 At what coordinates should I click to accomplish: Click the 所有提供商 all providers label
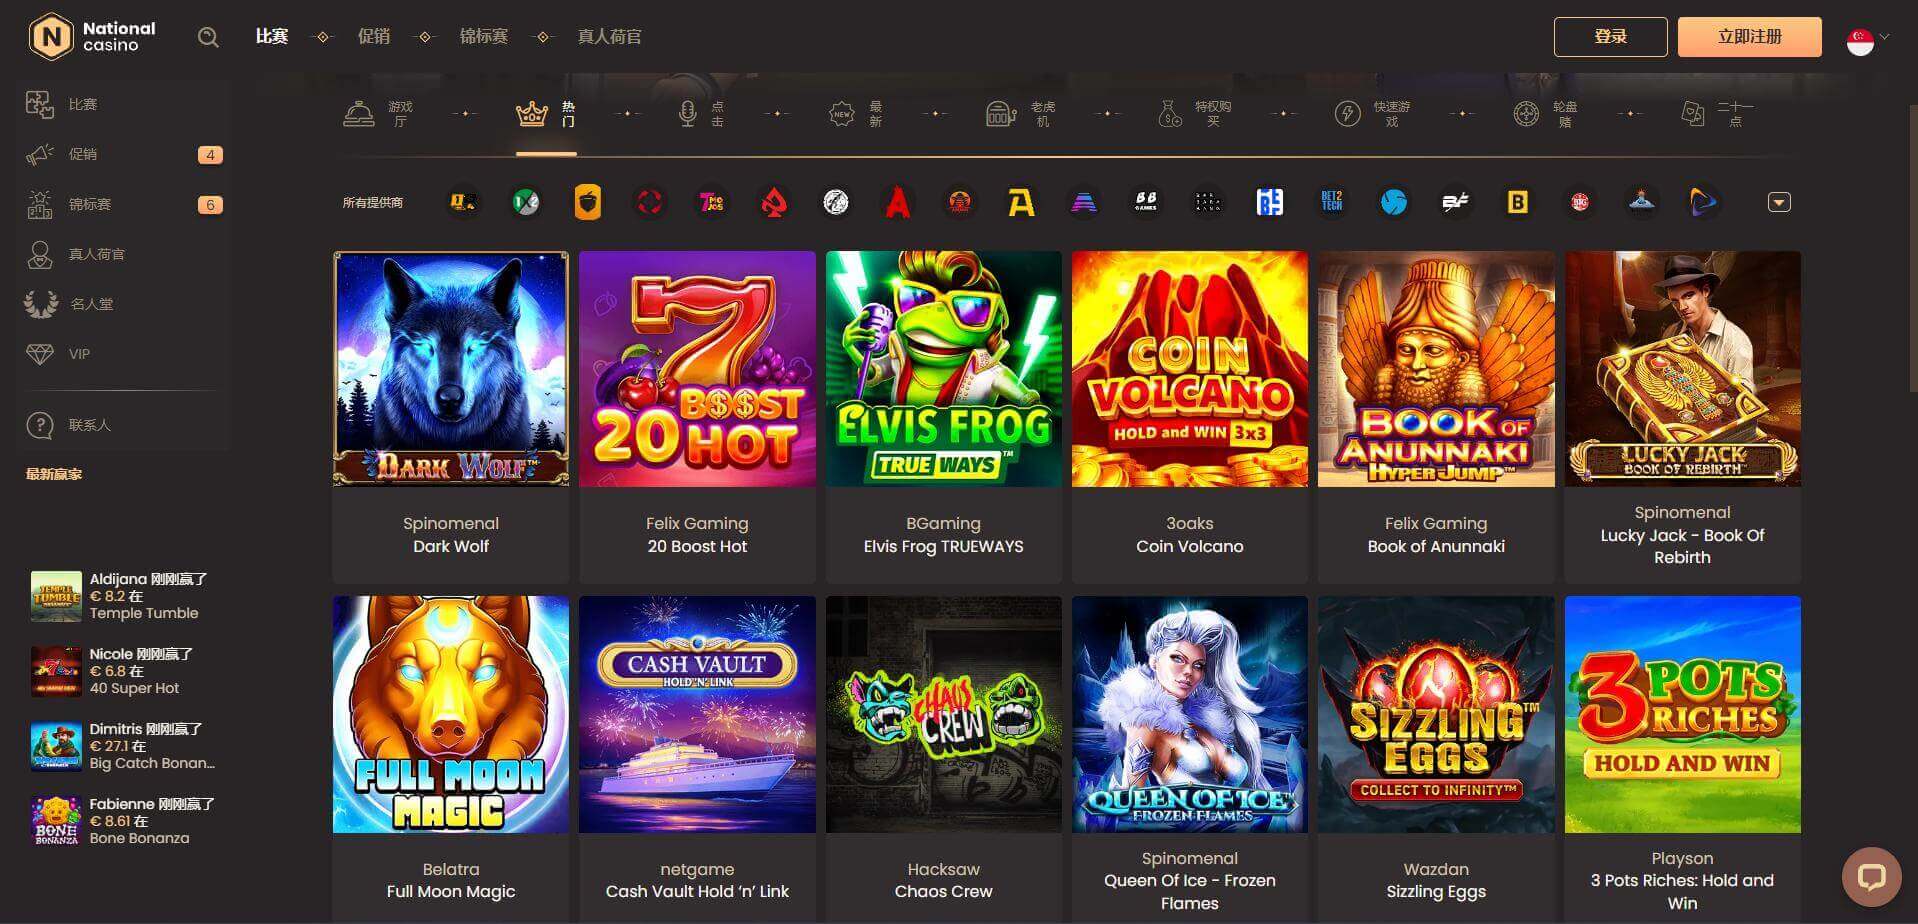pyautogui.click(x=372, y=203)
